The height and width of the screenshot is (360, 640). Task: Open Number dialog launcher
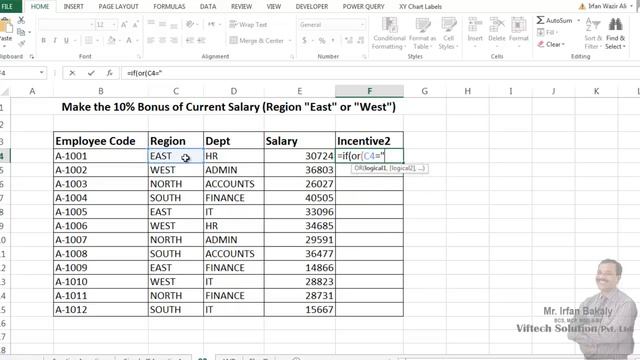(x=364, y=57)
